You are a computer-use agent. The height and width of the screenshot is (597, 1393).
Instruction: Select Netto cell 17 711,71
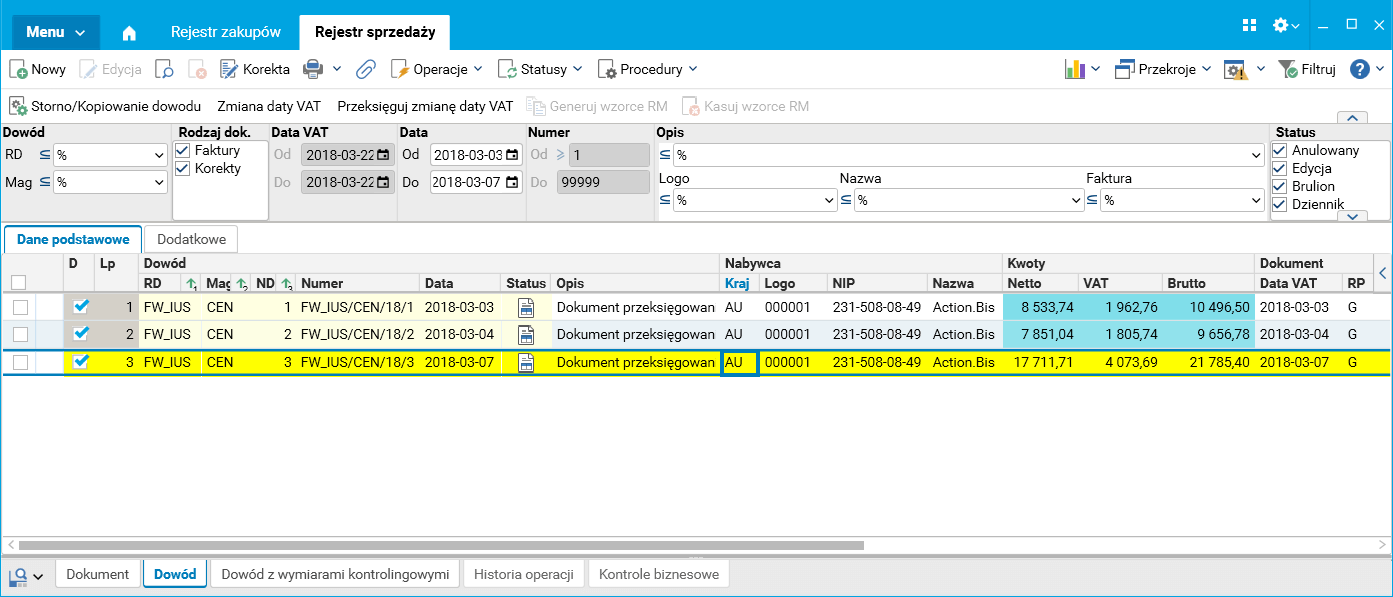pyautogui.click(x=1040, y=362)
